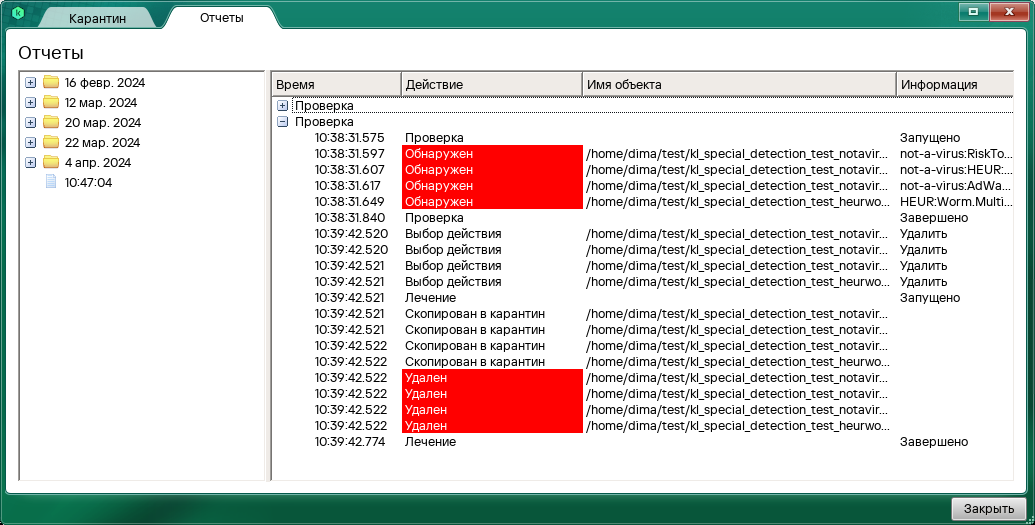Click the folder icon for 4 апр. 2024
The width and height of the screenshot is (1035, 525).
coord(51,162)
